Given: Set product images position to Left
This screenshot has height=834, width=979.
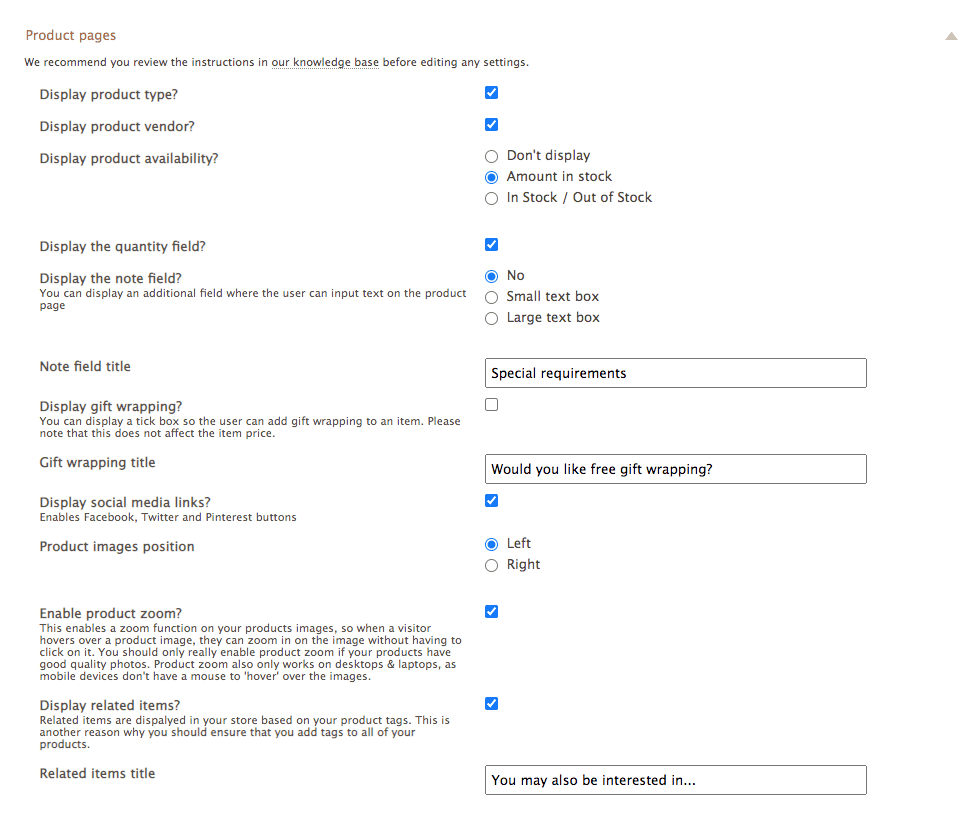Looking at the screenshot, I should pos(491,544).
